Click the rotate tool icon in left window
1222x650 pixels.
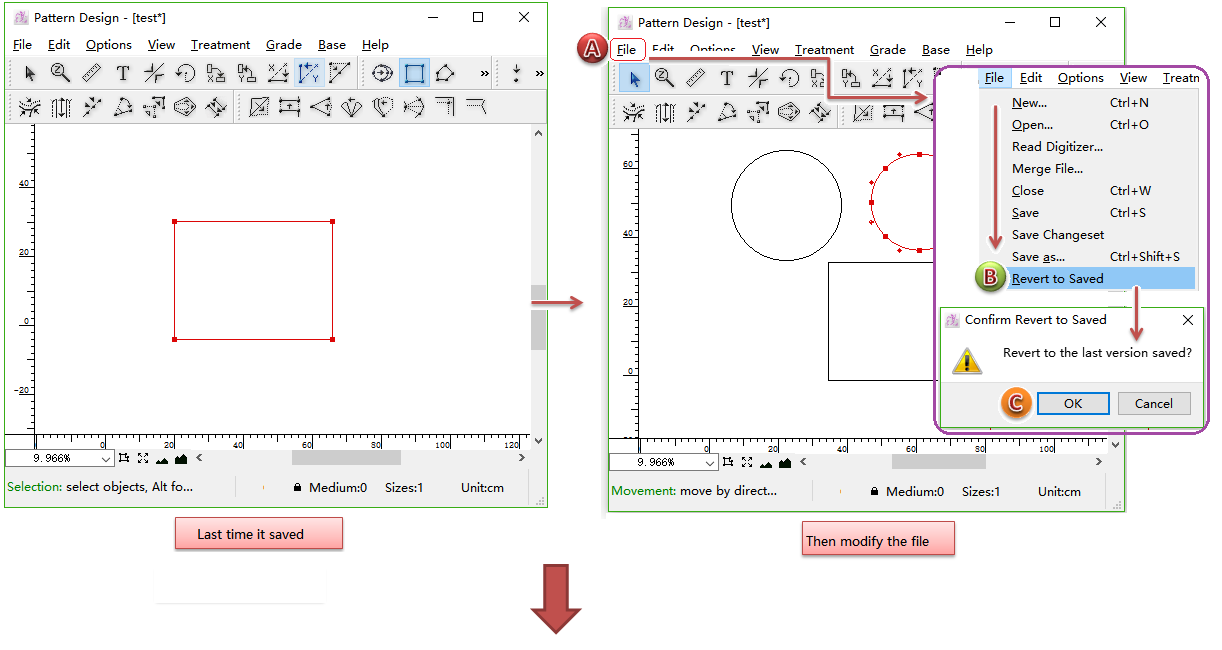point(184,73)
